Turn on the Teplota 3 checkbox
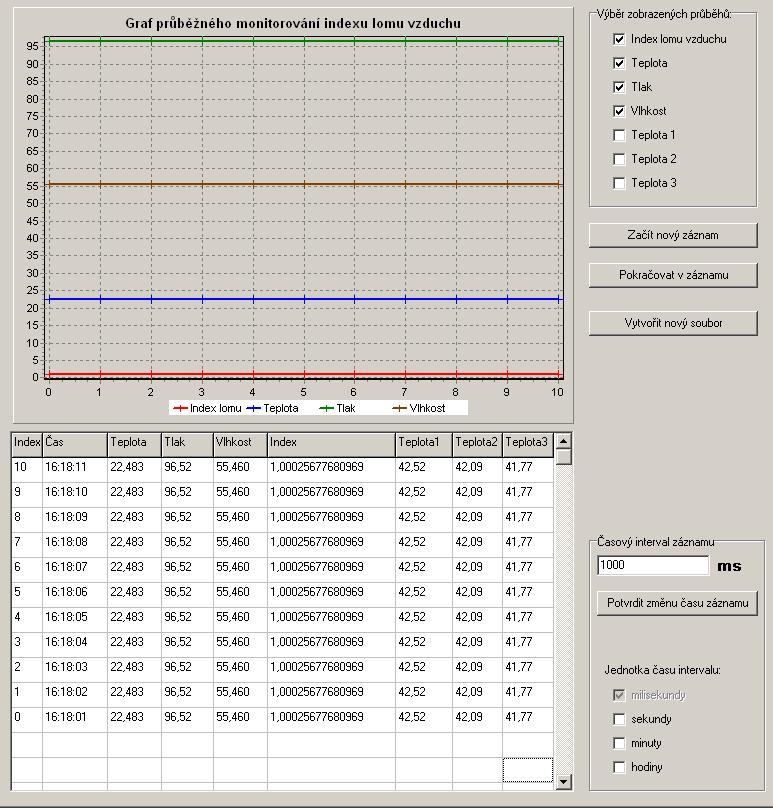This screenshot has width=773, height=808. 619,183
